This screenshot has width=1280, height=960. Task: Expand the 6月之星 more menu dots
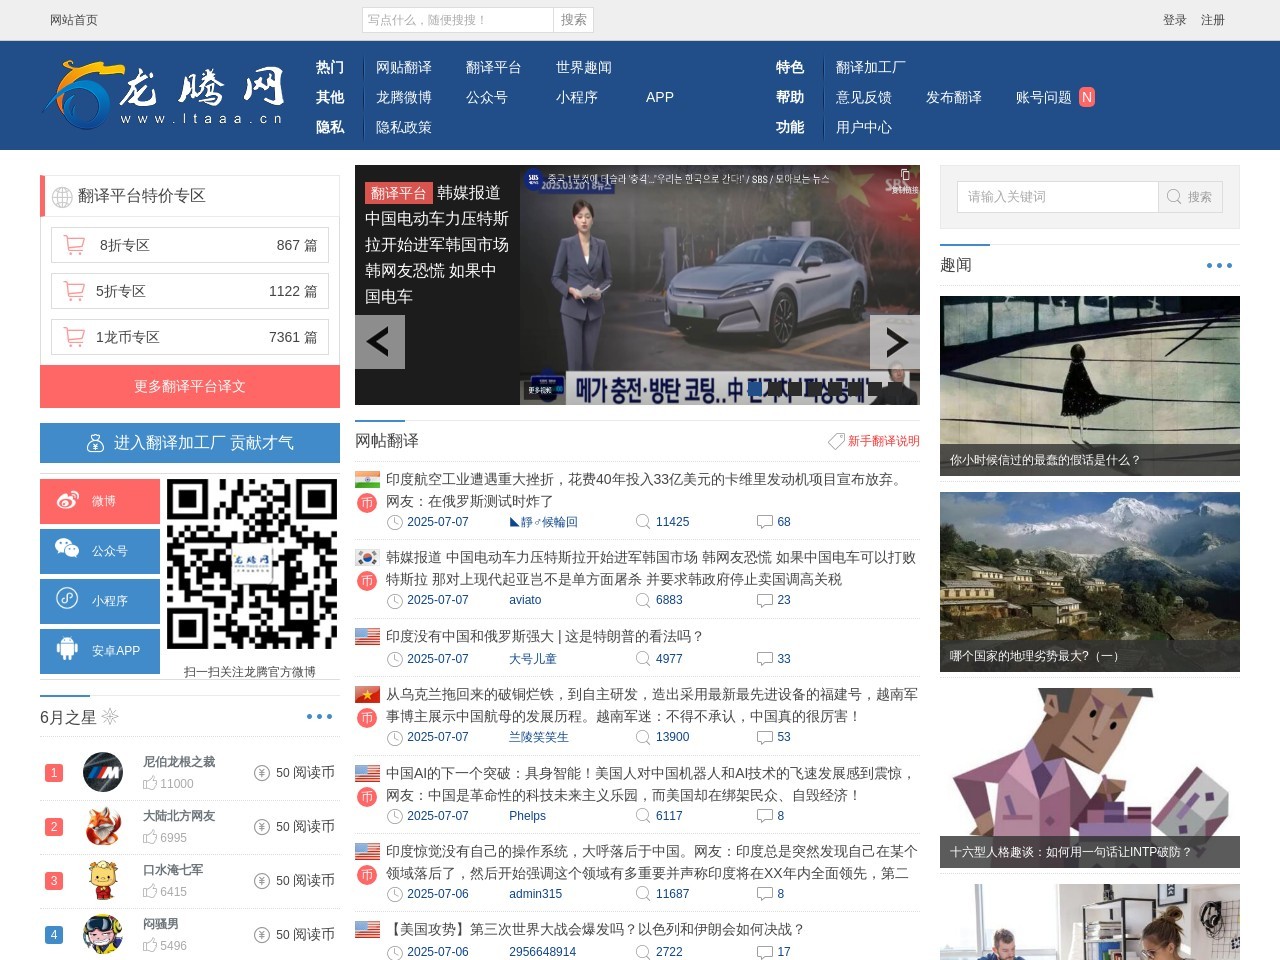pos(319,716)
